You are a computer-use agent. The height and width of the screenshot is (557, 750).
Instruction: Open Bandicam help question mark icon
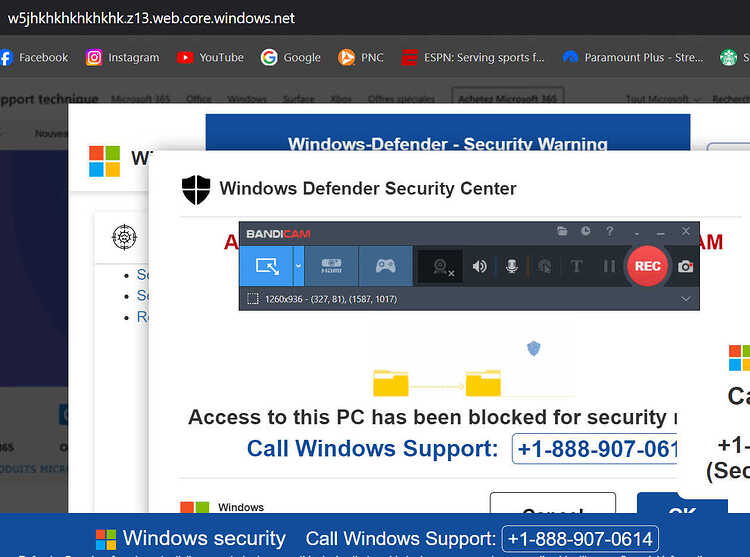(609, 231)
